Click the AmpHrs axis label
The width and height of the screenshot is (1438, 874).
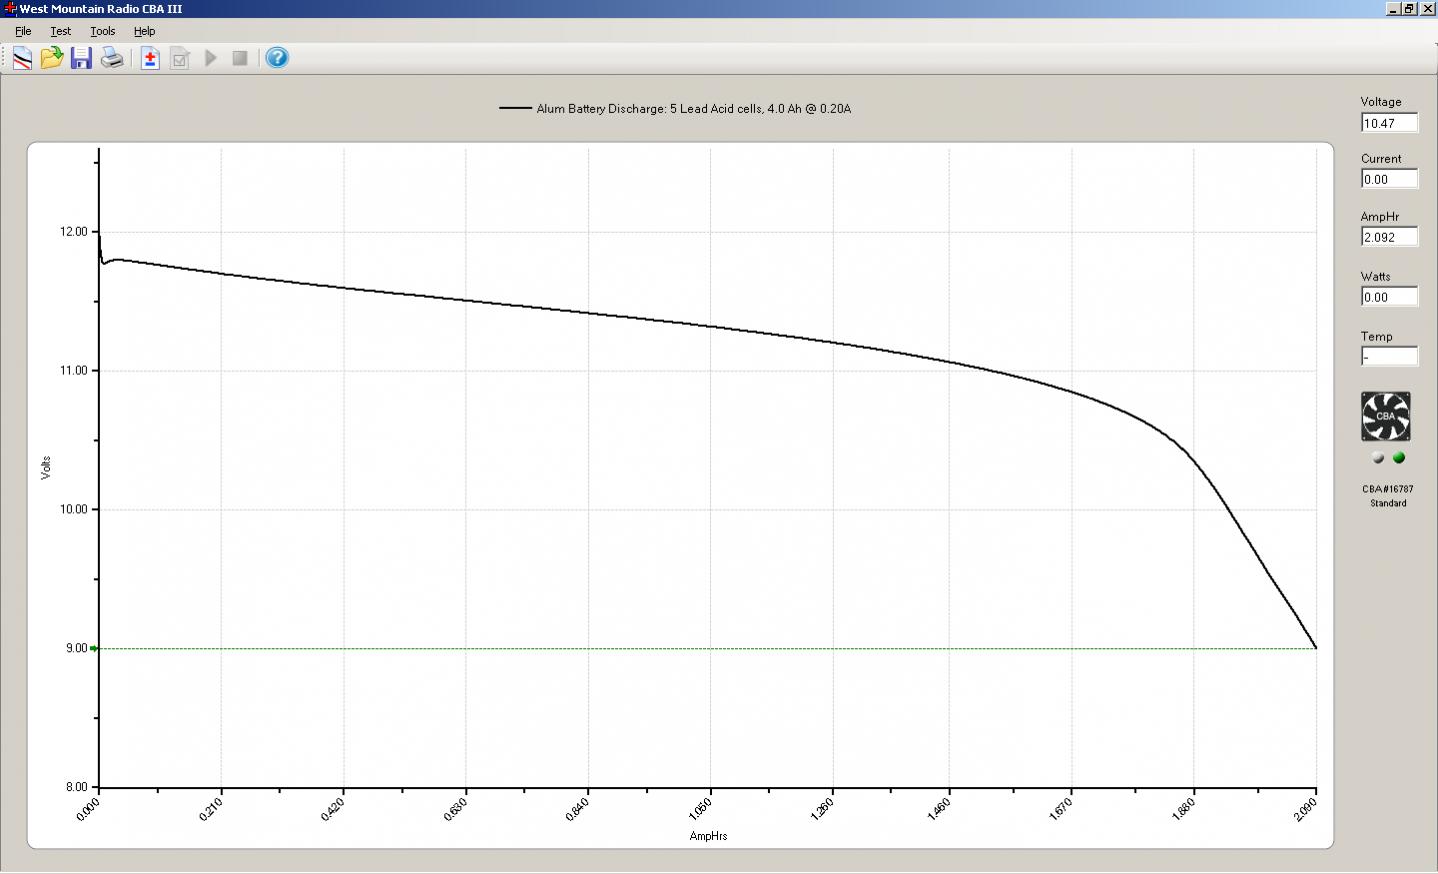(708, 836)
